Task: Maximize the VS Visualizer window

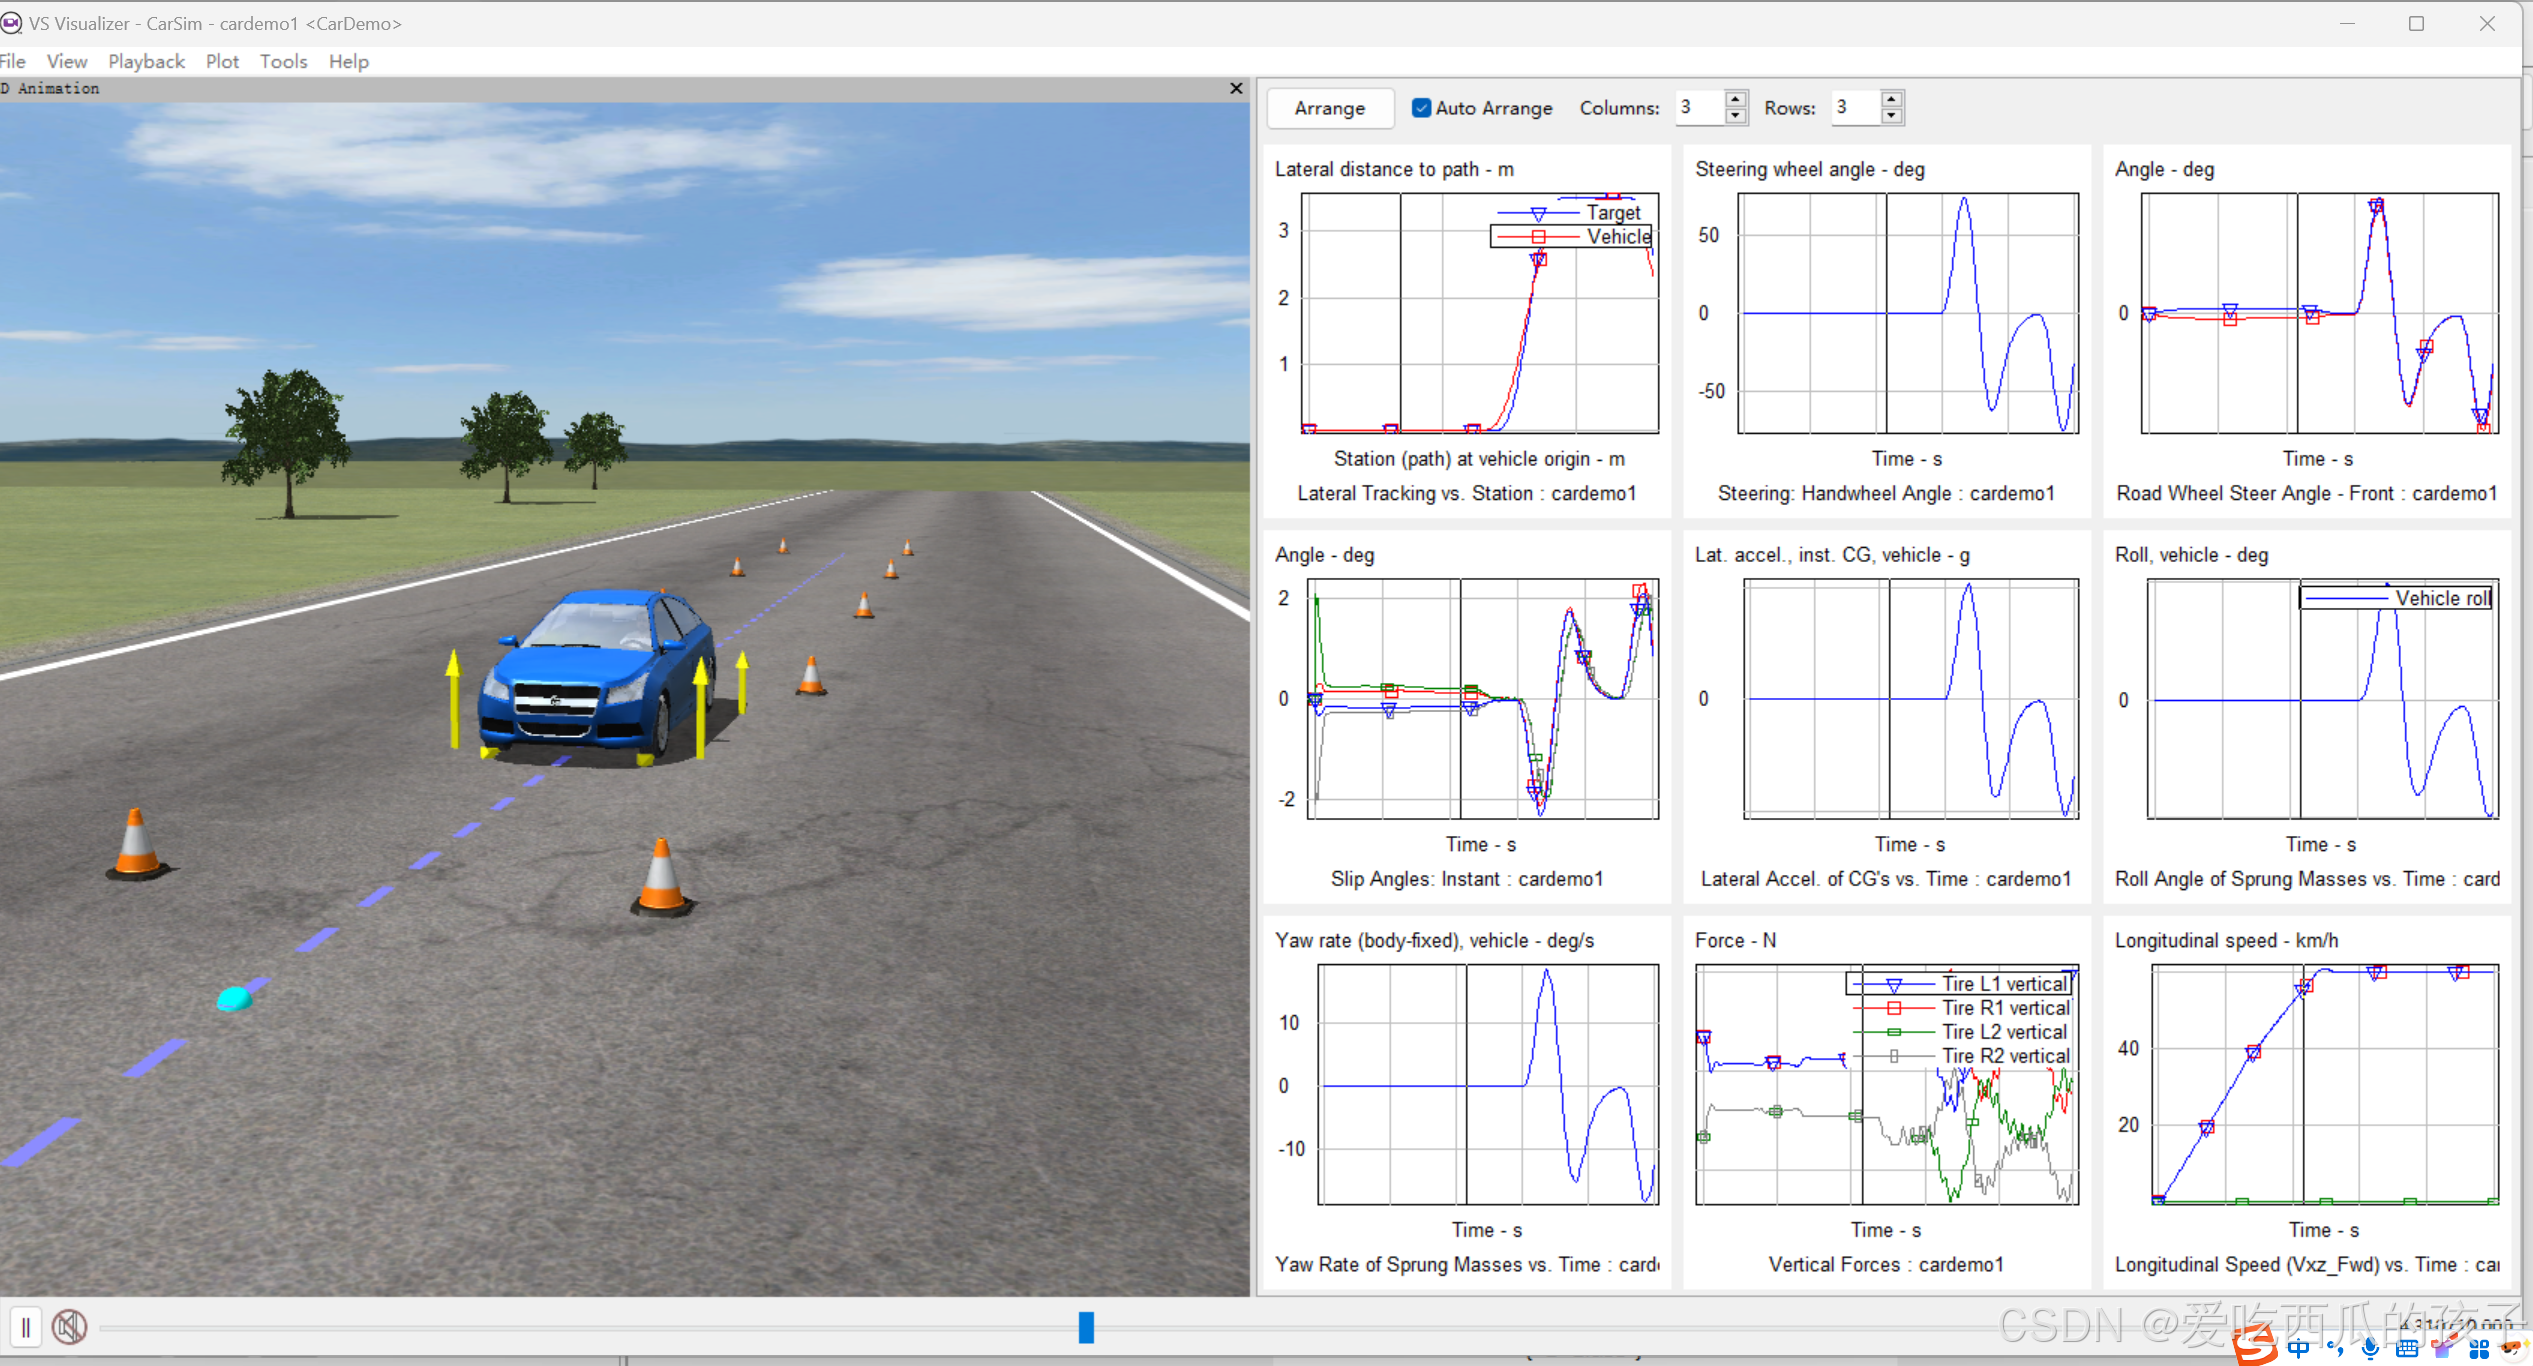Action: pos(2416,24)
